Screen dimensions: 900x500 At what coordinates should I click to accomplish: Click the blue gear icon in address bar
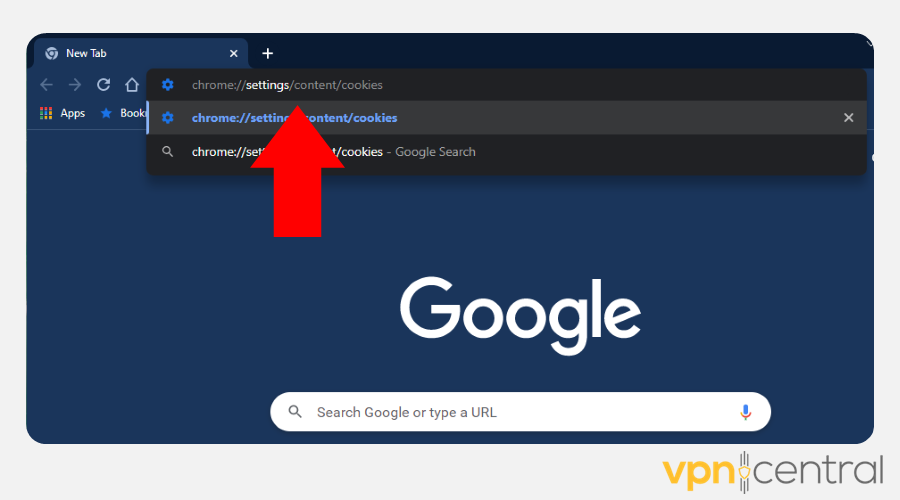tap(168, 85)
